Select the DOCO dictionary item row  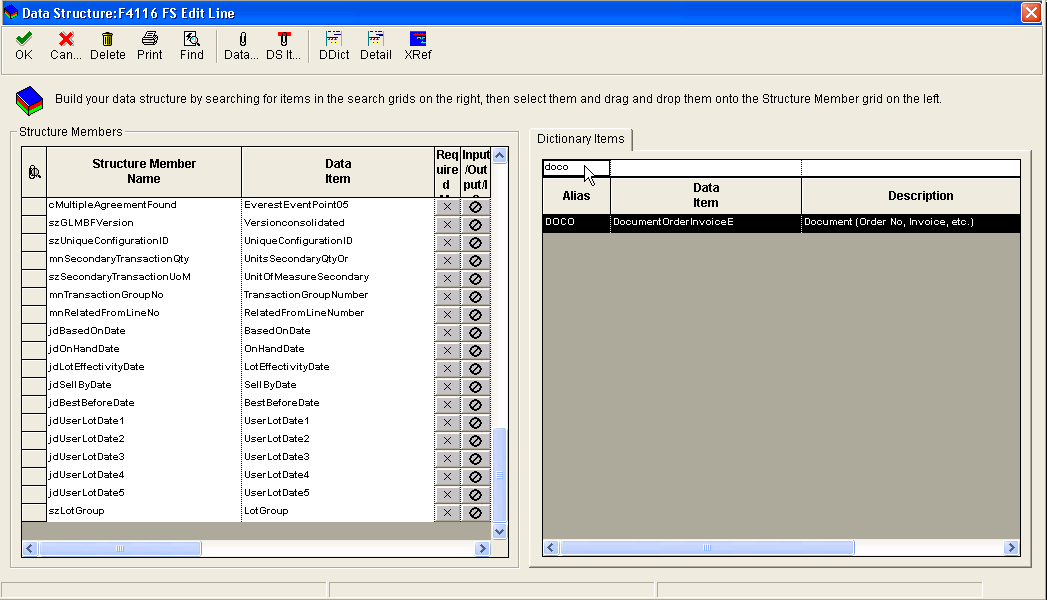click(x=781, y=222)
